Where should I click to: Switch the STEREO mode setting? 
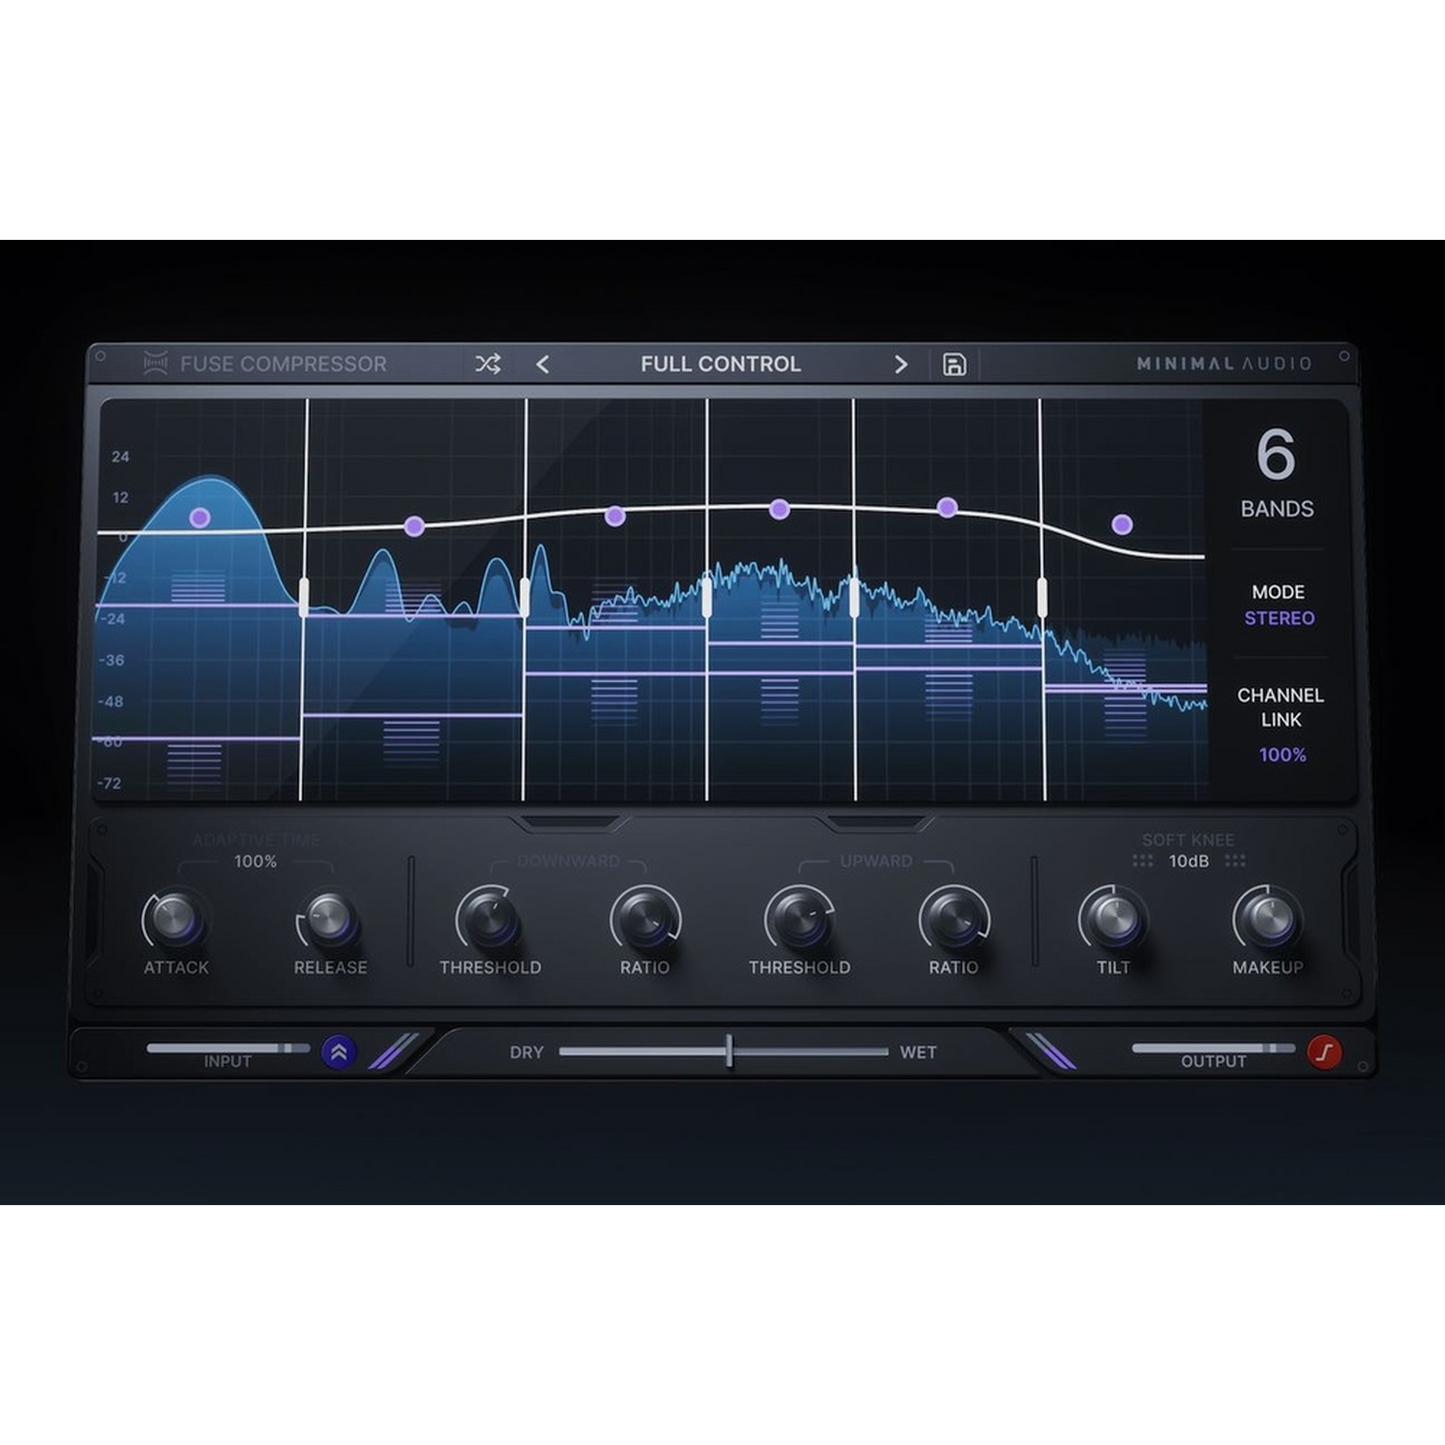(1279, 618)
